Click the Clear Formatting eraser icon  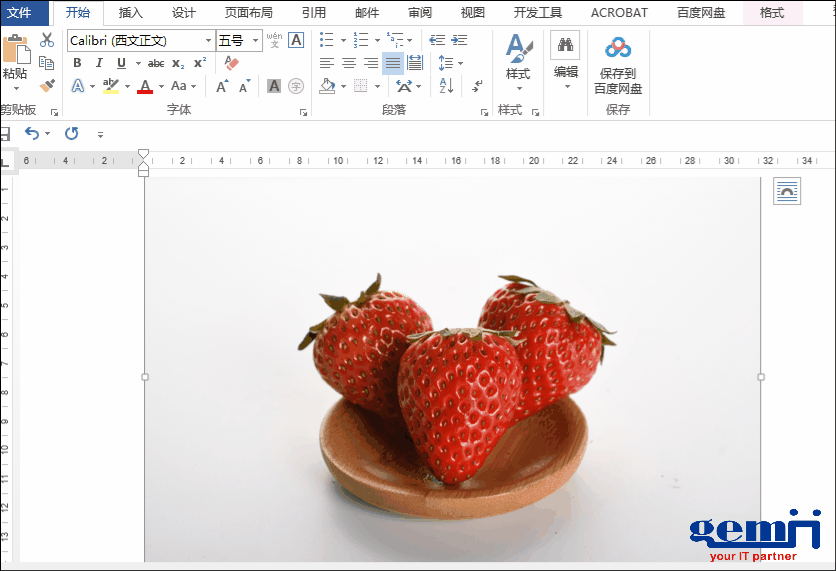pyautogui.click(x=232, y=63)
